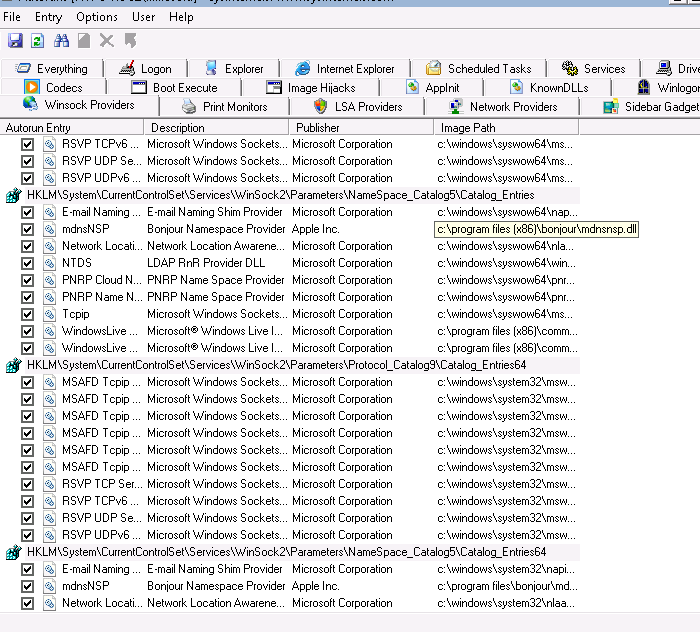Click the Save toolbar icon
This screenshot has height=632, width=700.
click(15, 41)
